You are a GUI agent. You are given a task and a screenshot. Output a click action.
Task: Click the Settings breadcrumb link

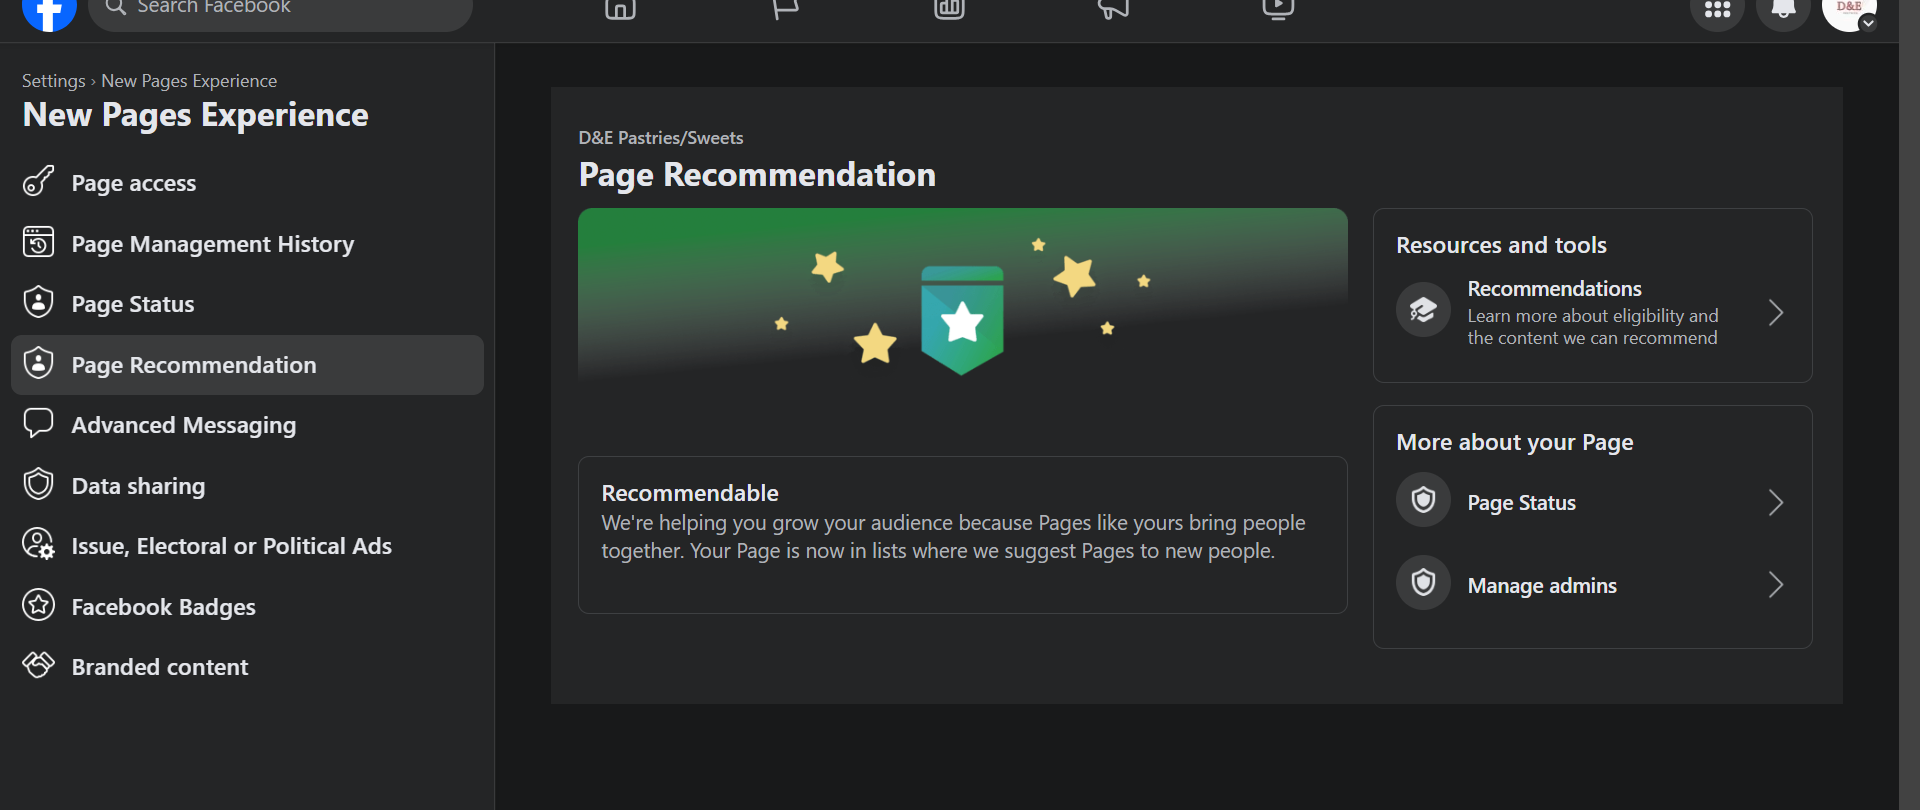tap(54, 81)
